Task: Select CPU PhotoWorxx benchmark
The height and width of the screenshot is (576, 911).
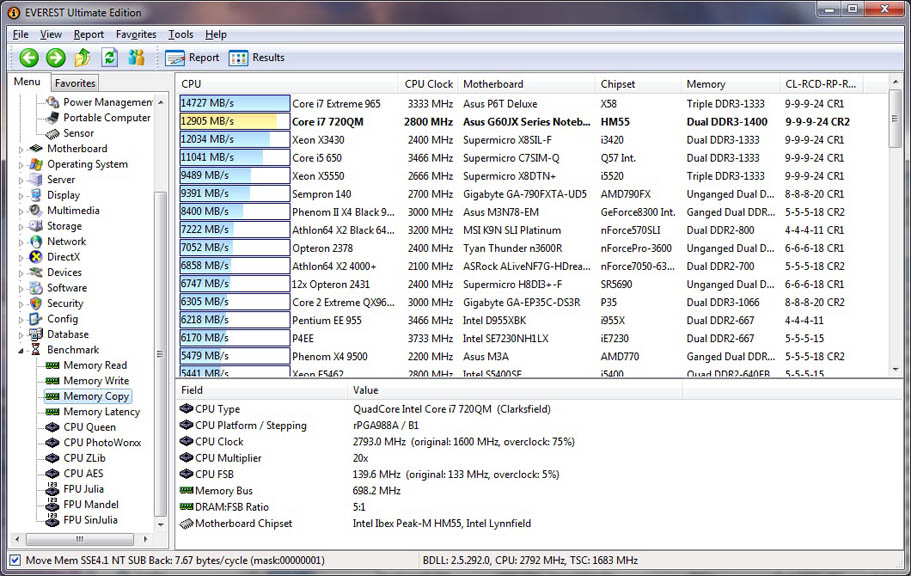Action: click(x=102, y=442)
